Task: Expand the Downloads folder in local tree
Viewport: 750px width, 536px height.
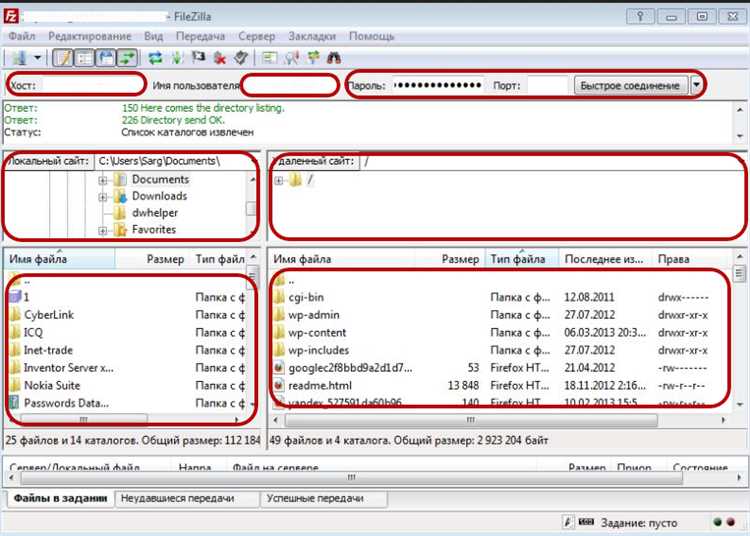Action: click(x=103, y=197)
